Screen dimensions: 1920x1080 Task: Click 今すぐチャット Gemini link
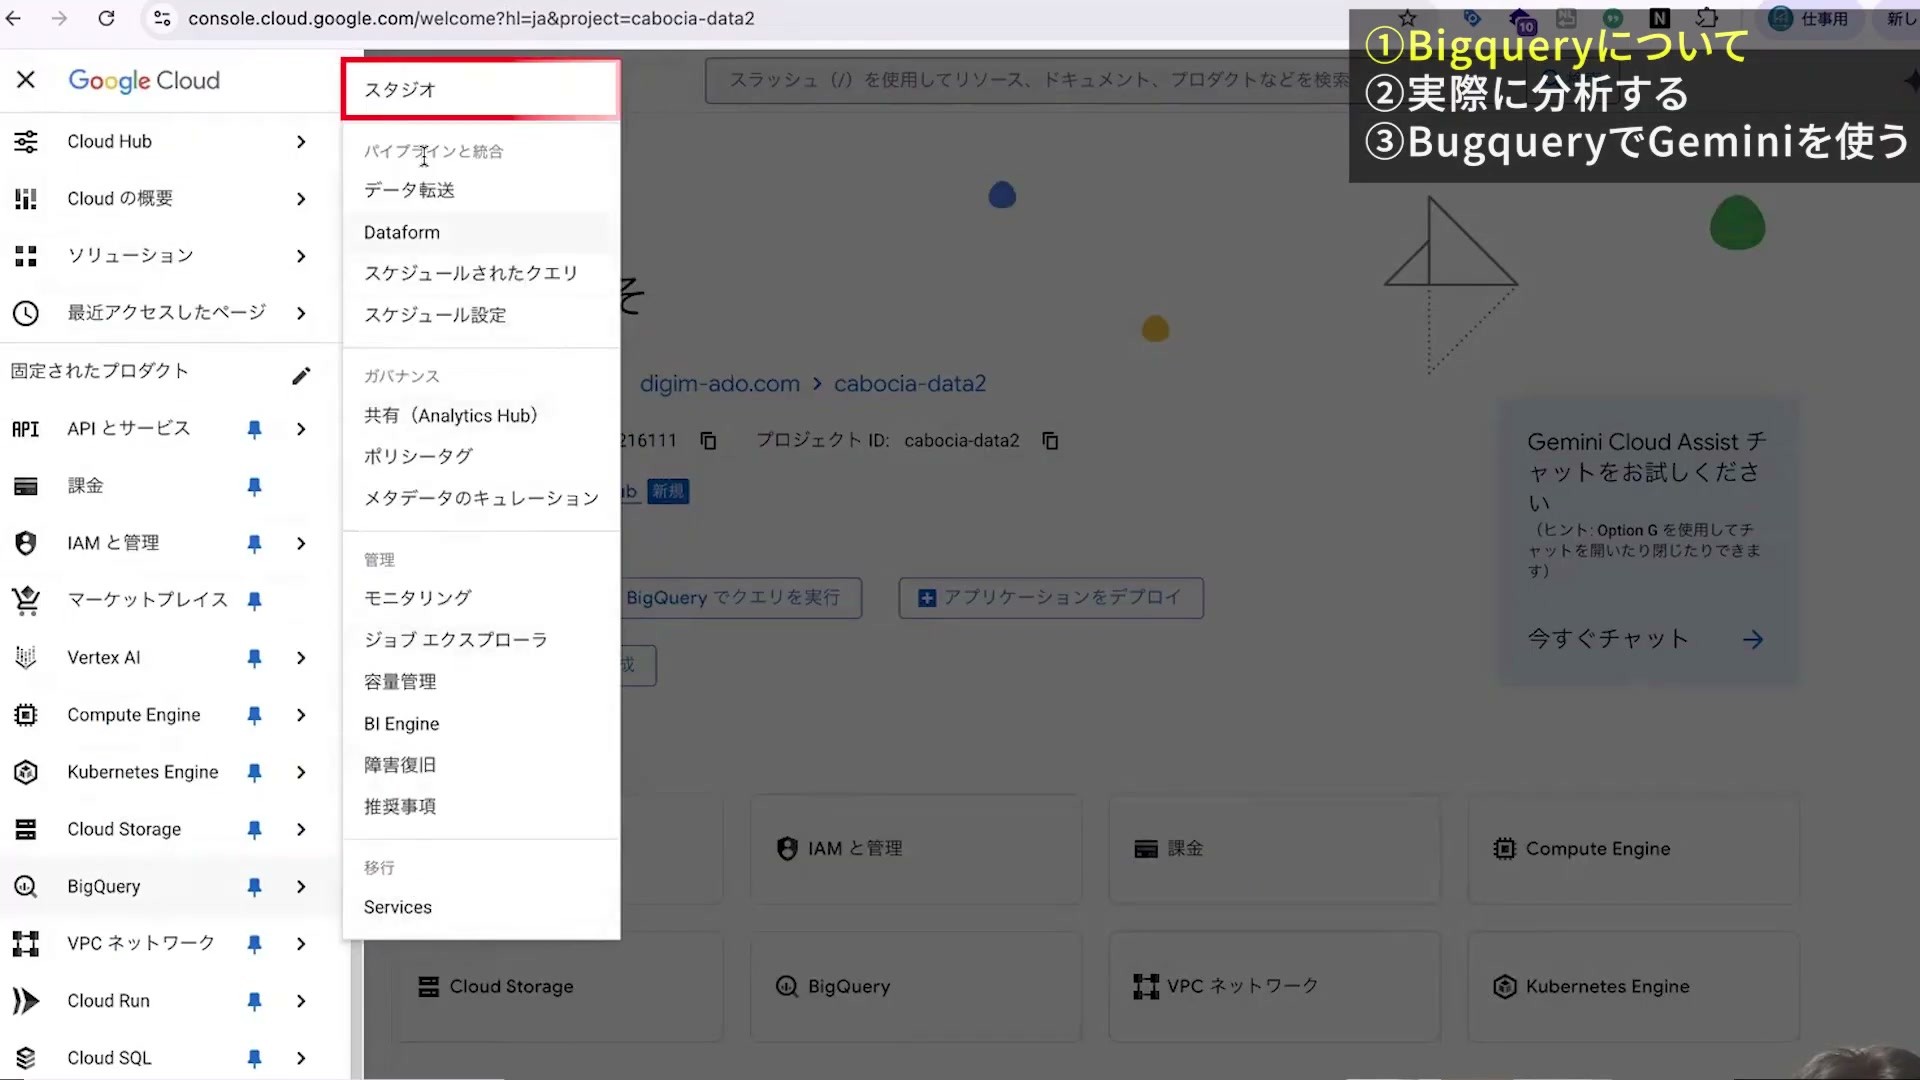coord(1645,639)
